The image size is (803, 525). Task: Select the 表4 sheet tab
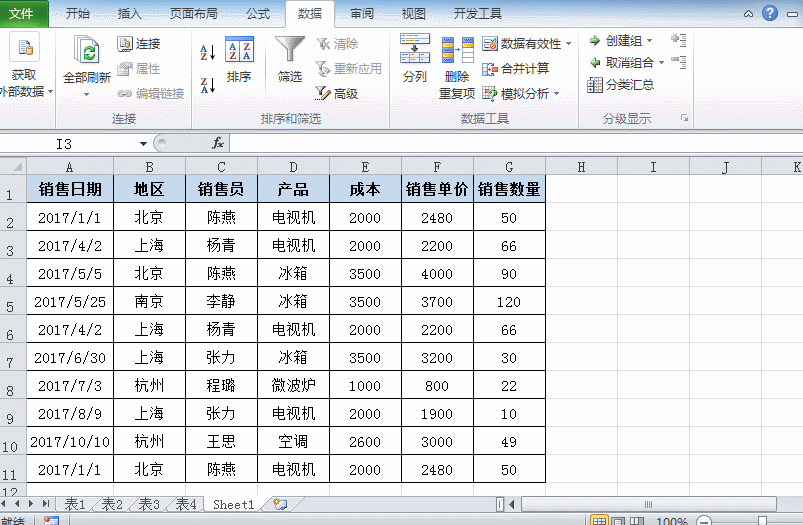pos(186,505)
